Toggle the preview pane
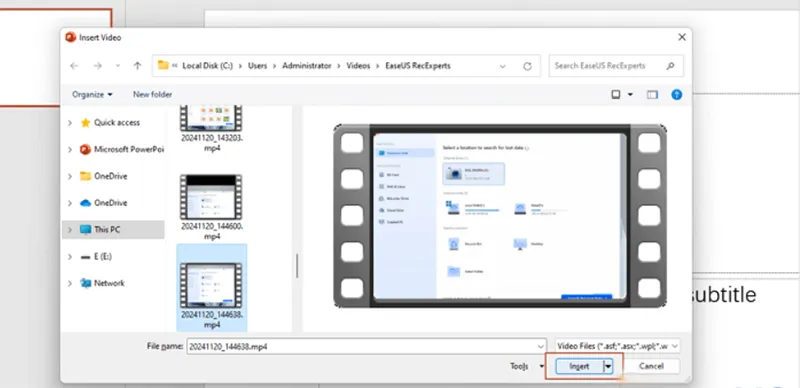 [652, 94]
